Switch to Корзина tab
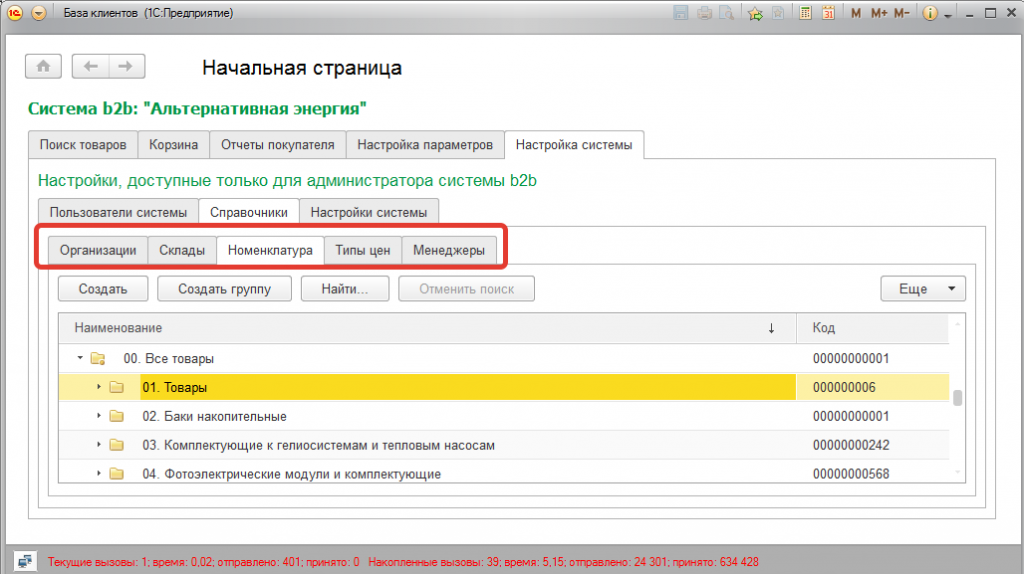 point(173,145)
